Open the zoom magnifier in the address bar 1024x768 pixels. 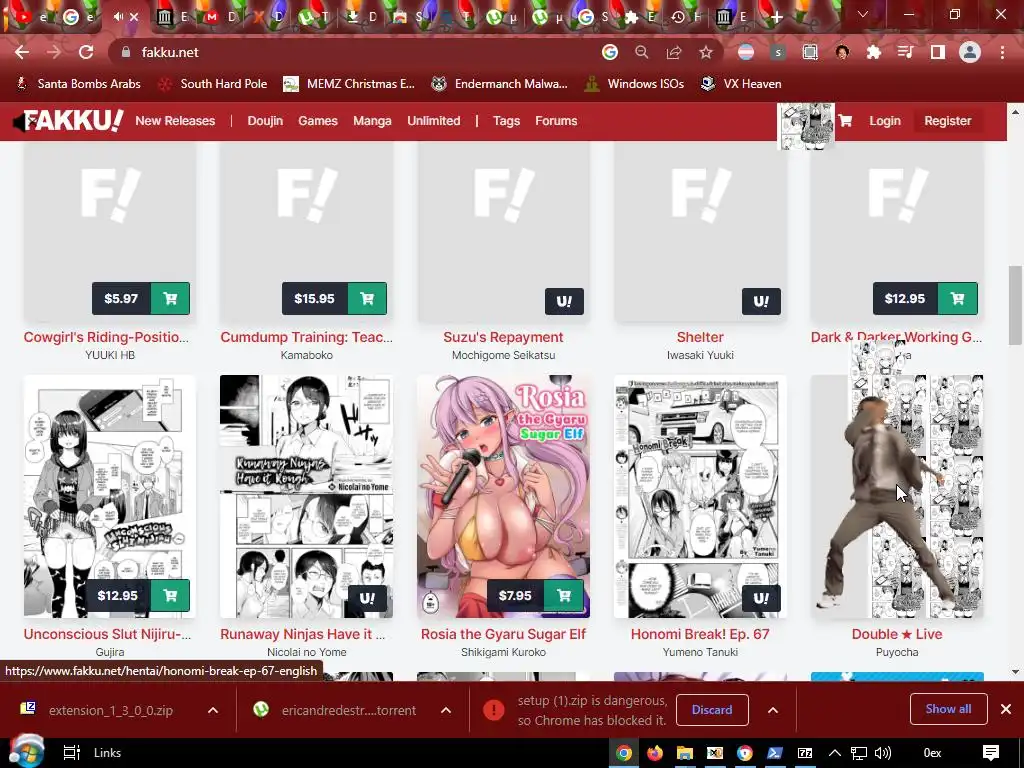(x=642, y=52)
